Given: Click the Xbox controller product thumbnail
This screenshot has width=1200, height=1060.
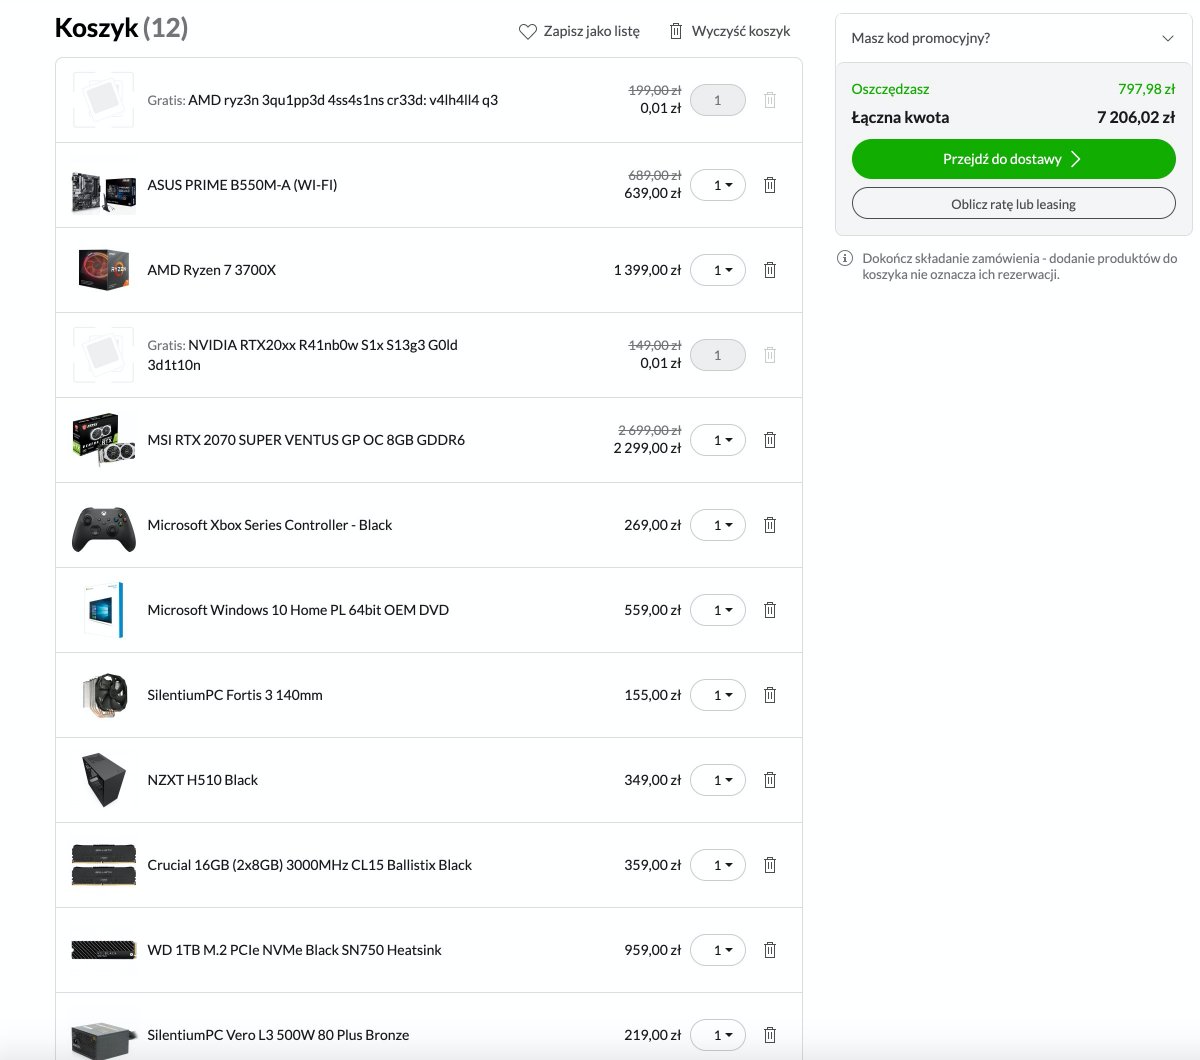Looking at the screenshot, I should (103, 529).
